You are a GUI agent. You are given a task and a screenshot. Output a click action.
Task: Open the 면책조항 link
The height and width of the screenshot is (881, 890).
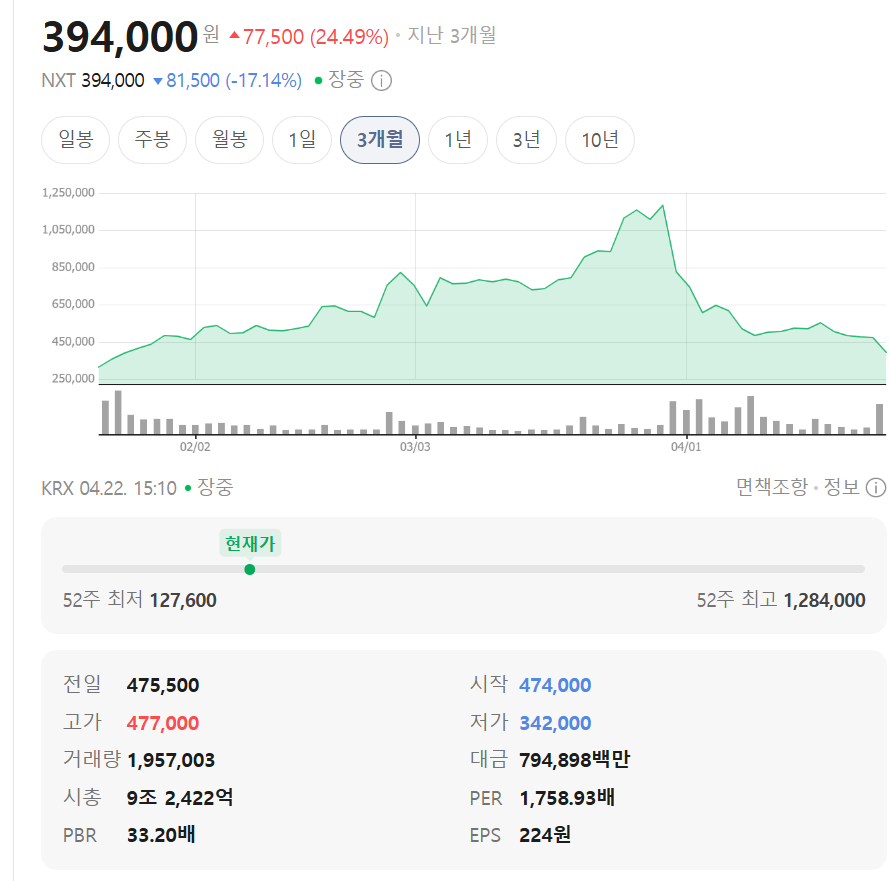772,487
